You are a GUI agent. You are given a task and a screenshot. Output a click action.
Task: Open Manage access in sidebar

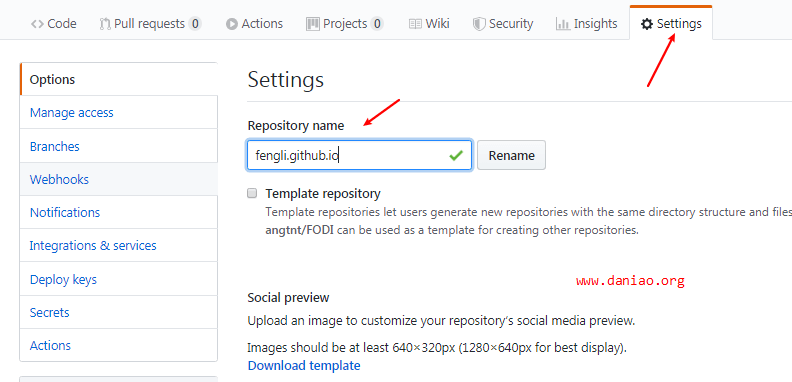point(119,112)
